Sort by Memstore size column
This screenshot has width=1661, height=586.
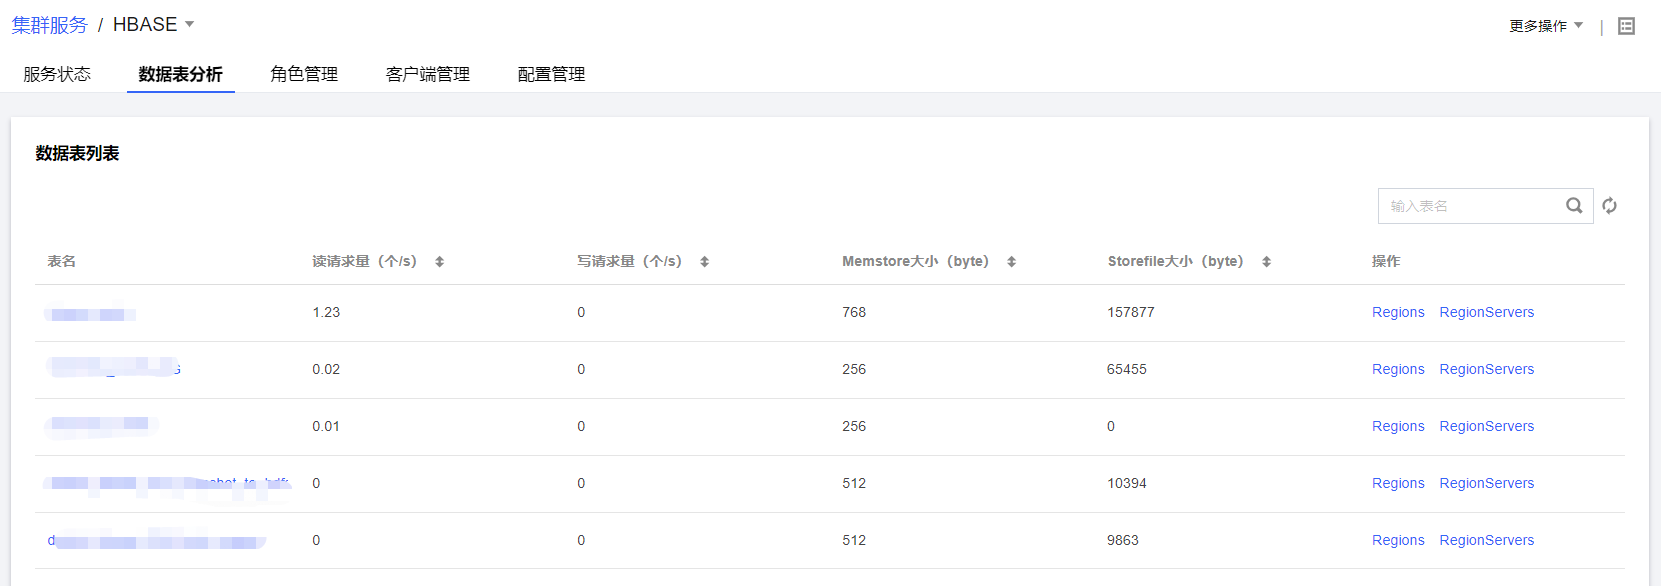pyautogui.click(x=1011, y=262)
